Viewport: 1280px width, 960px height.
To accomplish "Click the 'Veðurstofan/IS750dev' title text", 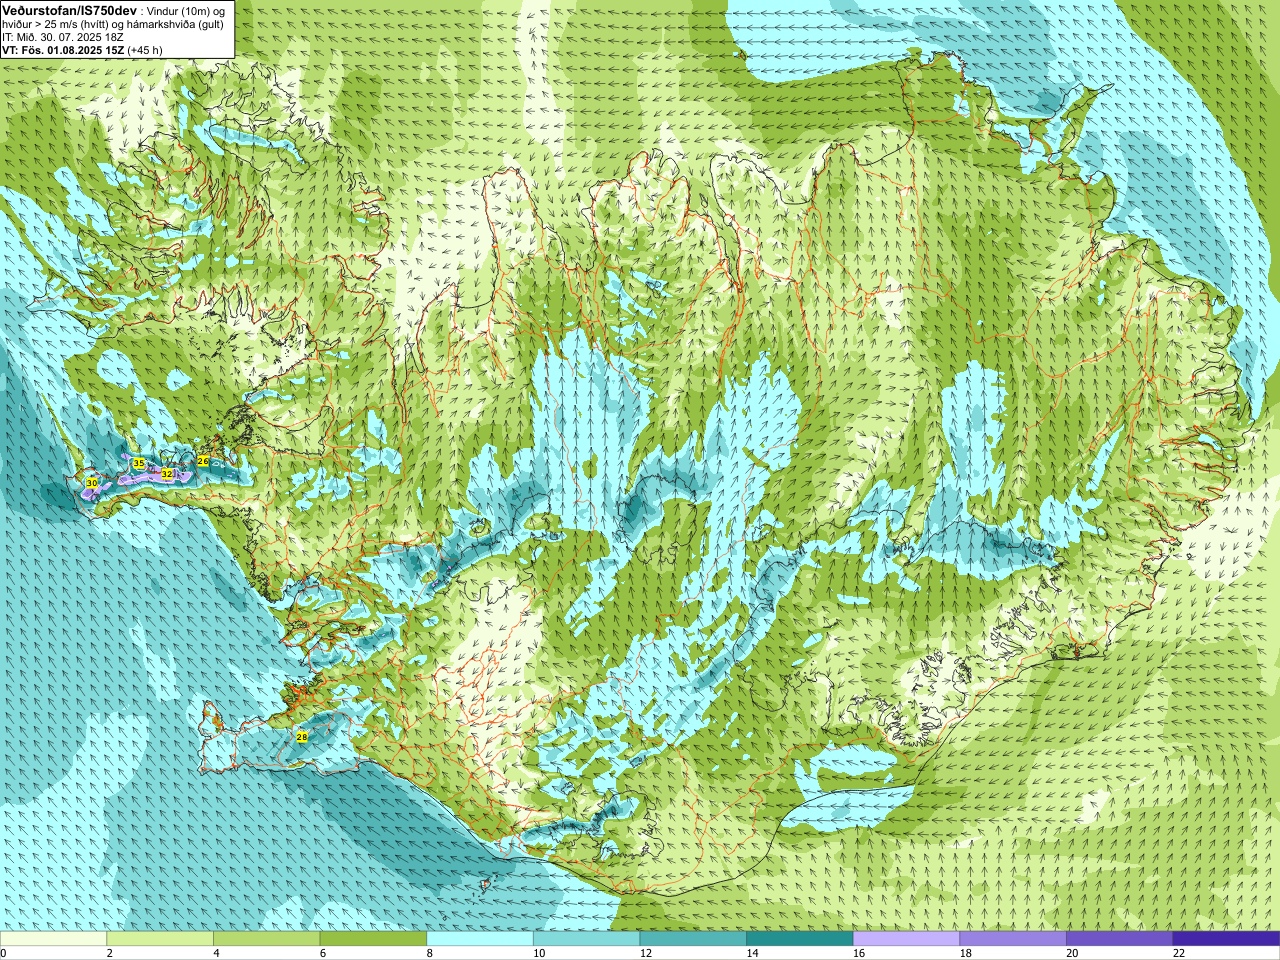I will pos(68,9).
